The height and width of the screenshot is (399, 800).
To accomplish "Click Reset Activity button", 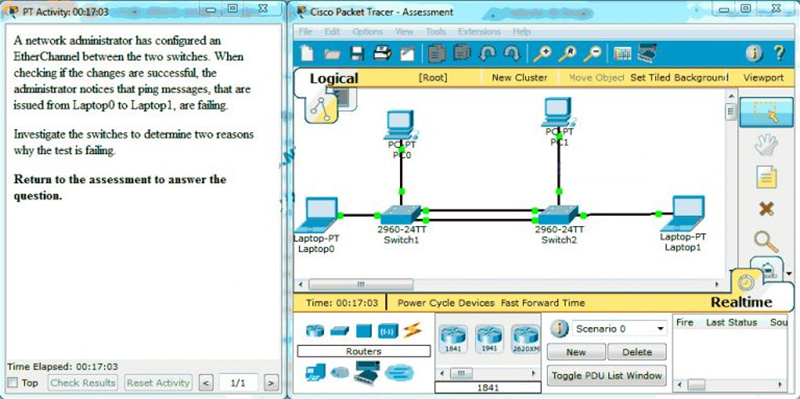I will click(x=158, y=382).
